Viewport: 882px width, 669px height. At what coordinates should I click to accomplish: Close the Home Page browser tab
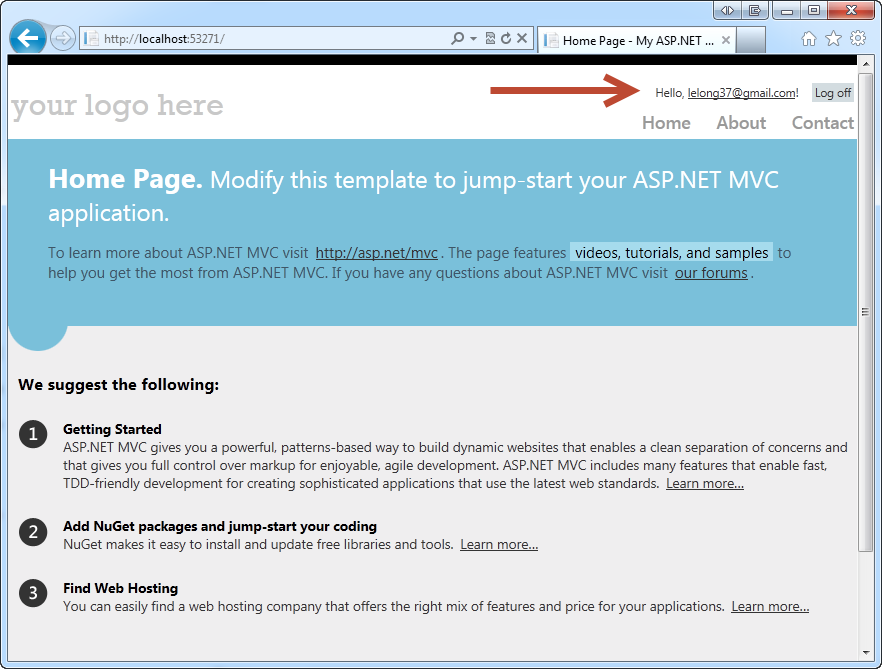pyautogui.click(x=726, y=41)
